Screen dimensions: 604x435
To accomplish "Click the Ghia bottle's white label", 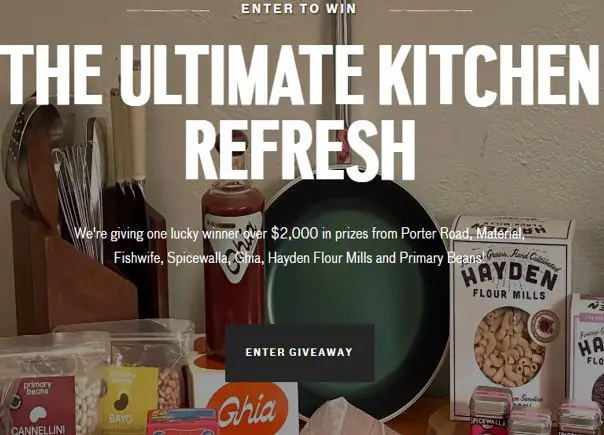I will point(232,247).
